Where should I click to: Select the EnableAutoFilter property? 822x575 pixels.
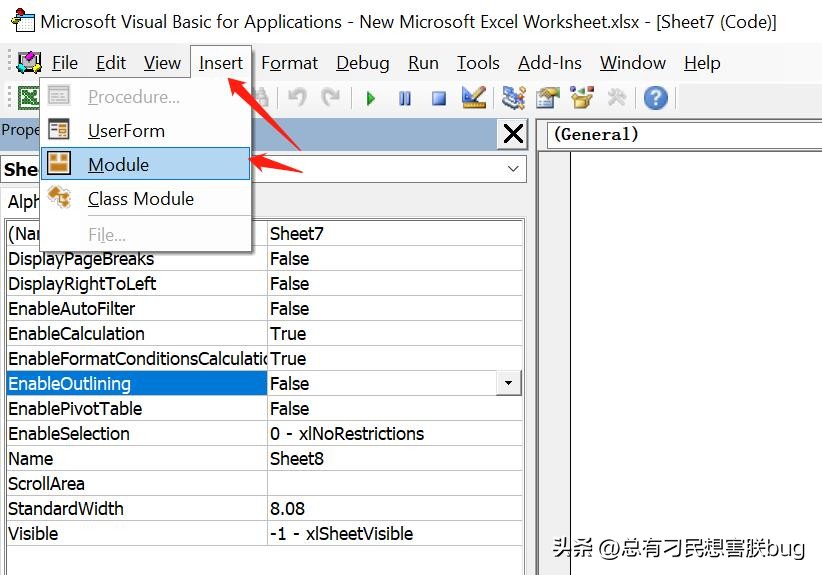[137, 309]
